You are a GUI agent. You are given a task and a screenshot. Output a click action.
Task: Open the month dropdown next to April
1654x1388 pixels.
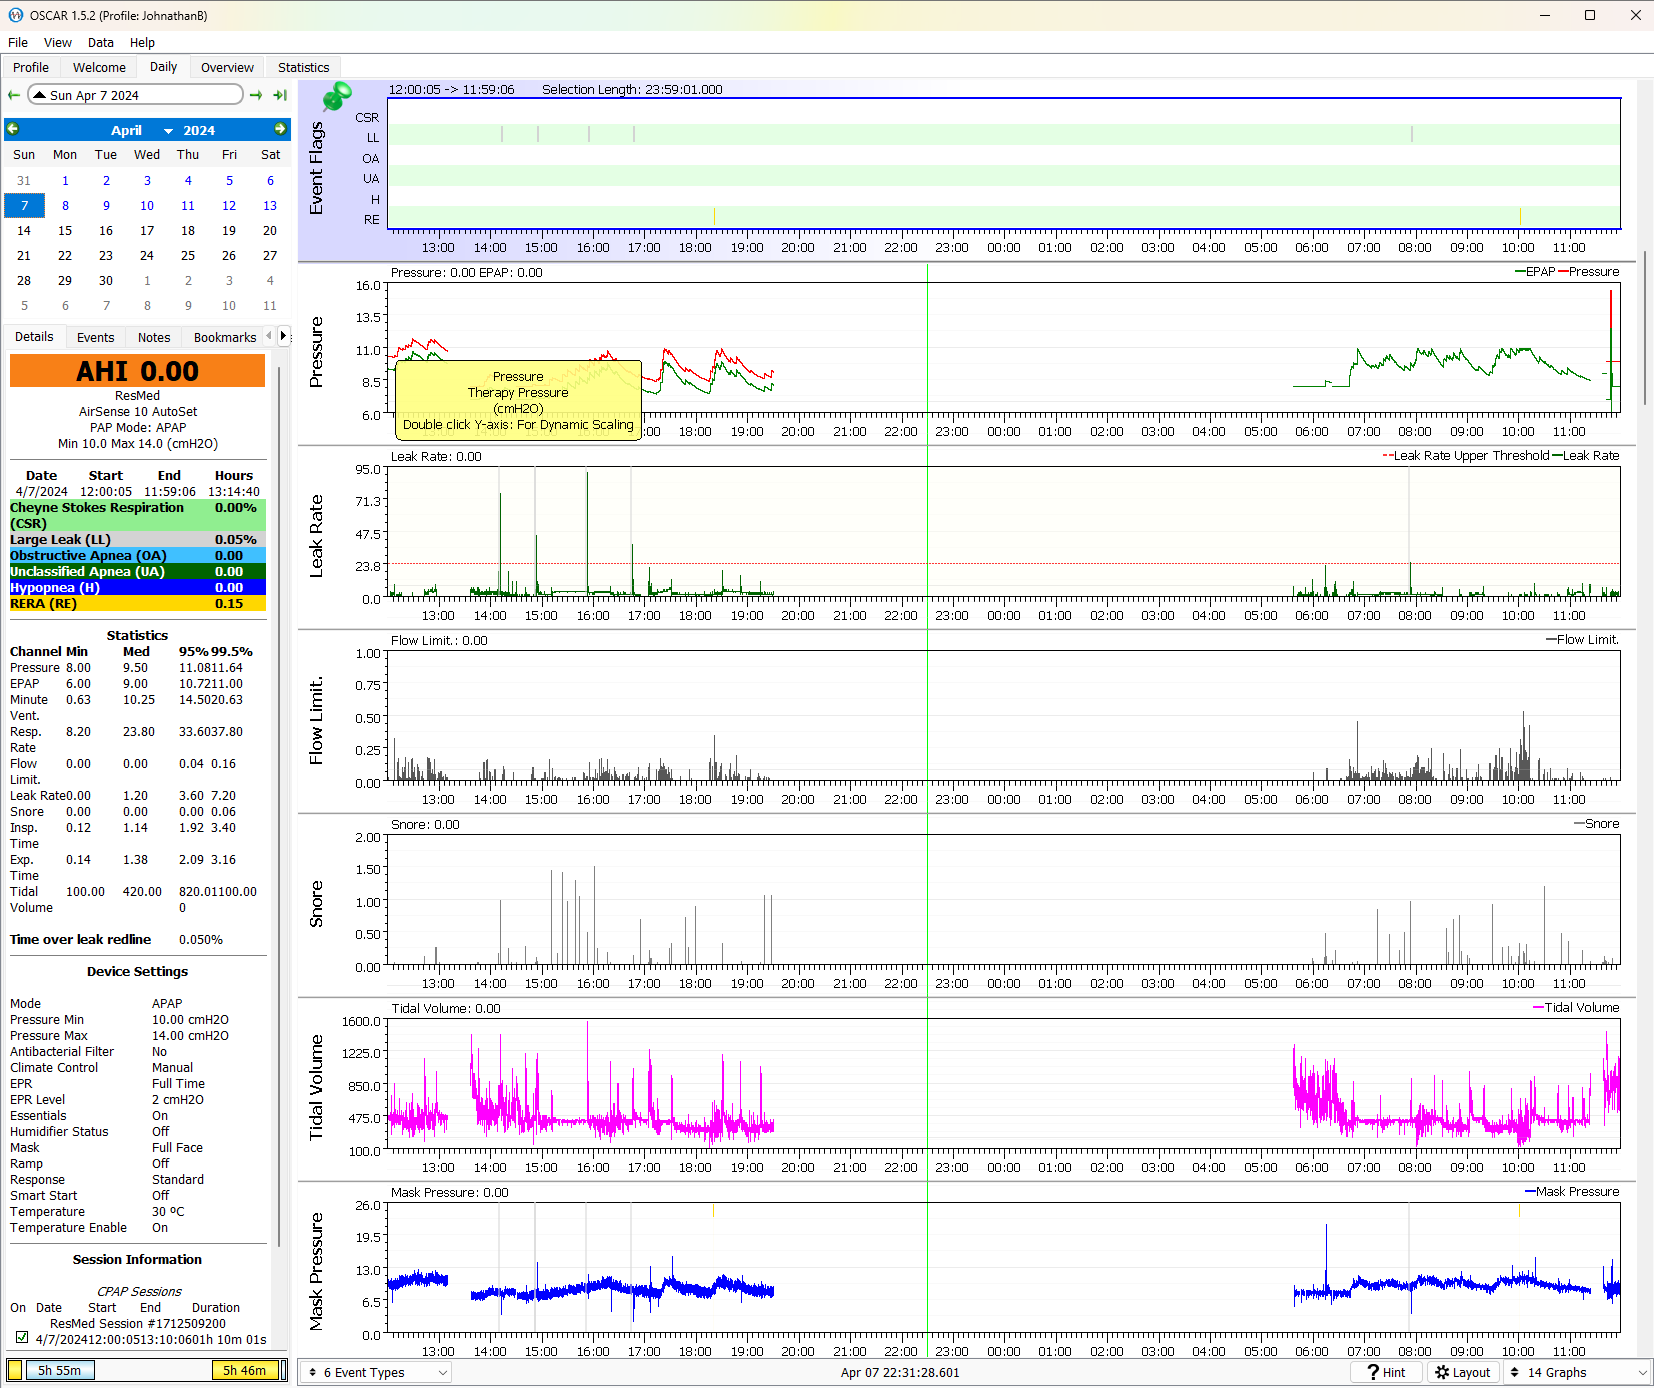168,131
